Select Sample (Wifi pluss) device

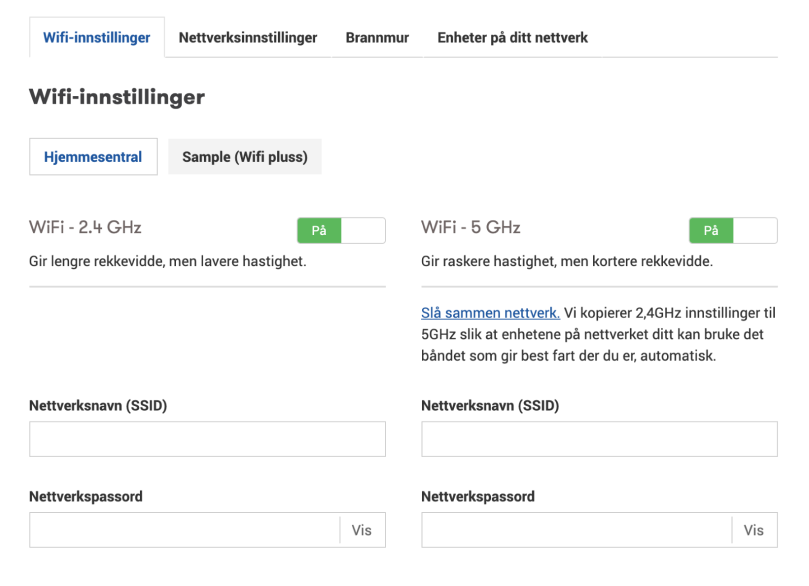coord(245,157)
